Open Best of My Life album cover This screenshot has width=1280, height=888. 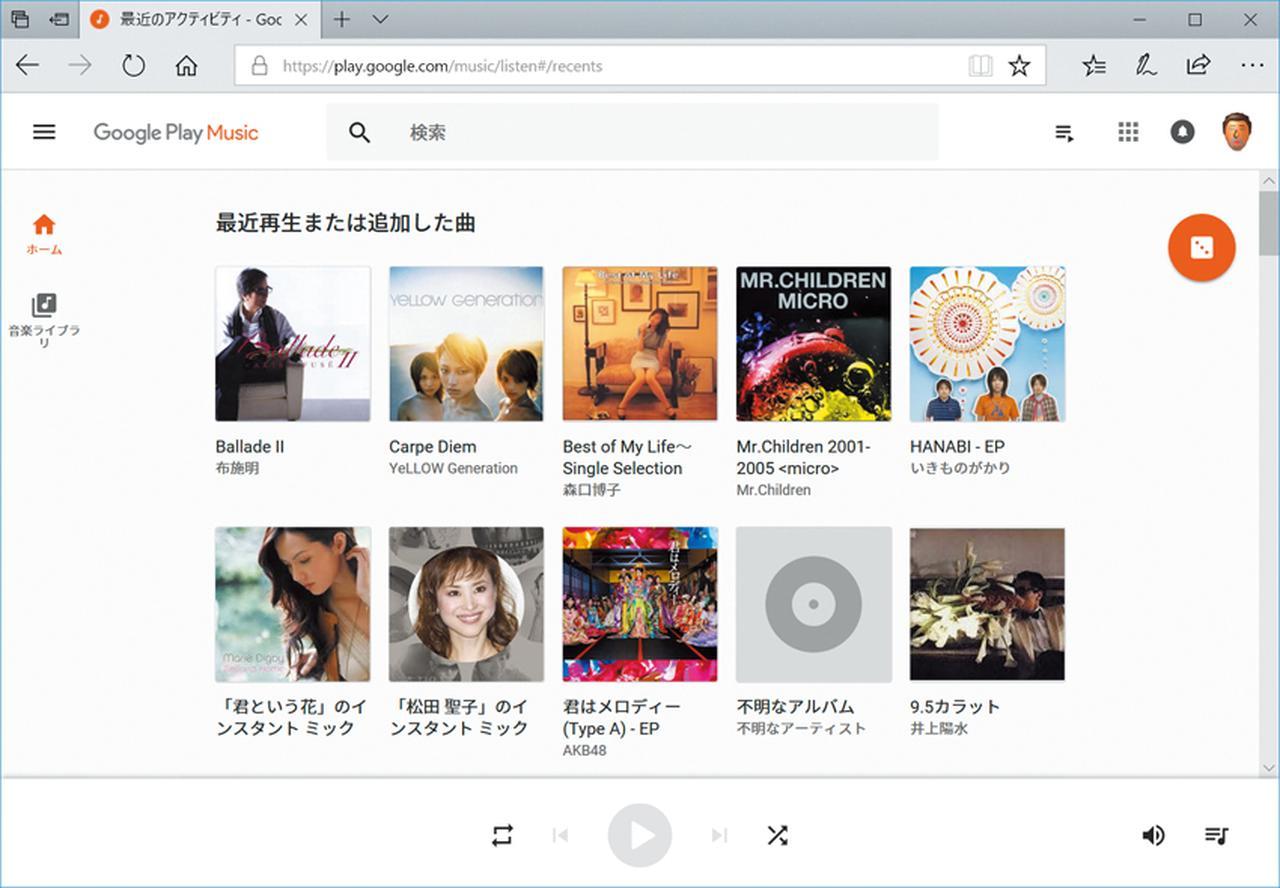pyautogui.click(x=640, y=343)
